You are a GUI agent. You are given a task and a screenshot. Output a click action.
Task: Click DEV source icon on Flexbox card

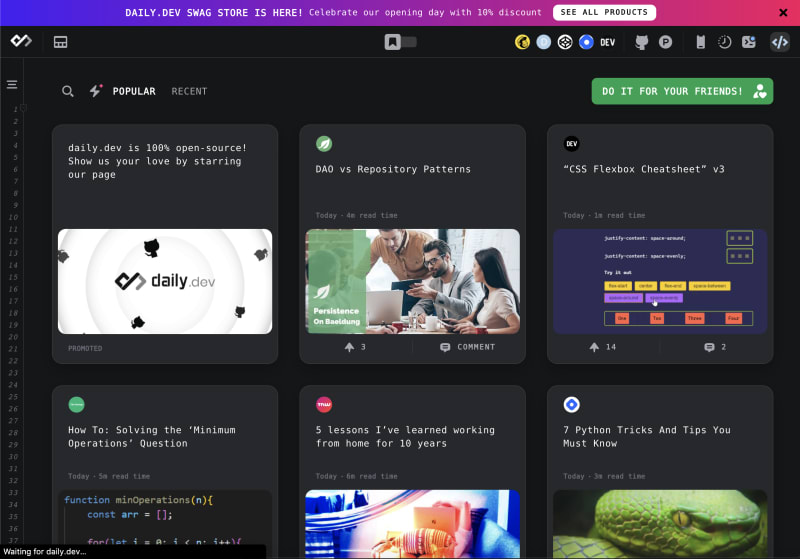pos(571,144)
